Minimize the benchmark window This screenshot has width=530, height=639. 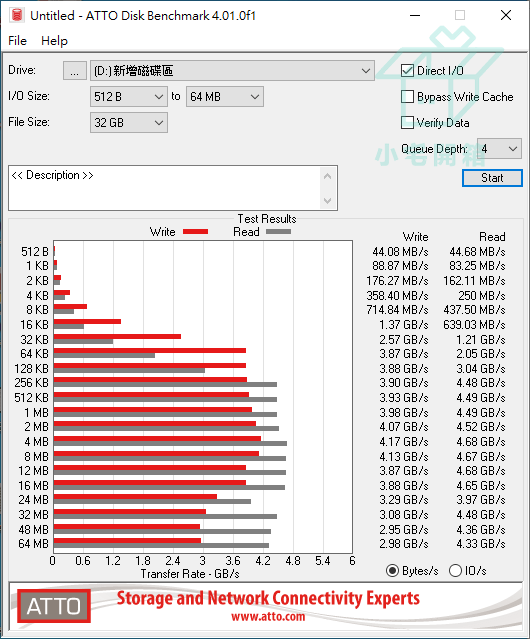tap(415, 15)
